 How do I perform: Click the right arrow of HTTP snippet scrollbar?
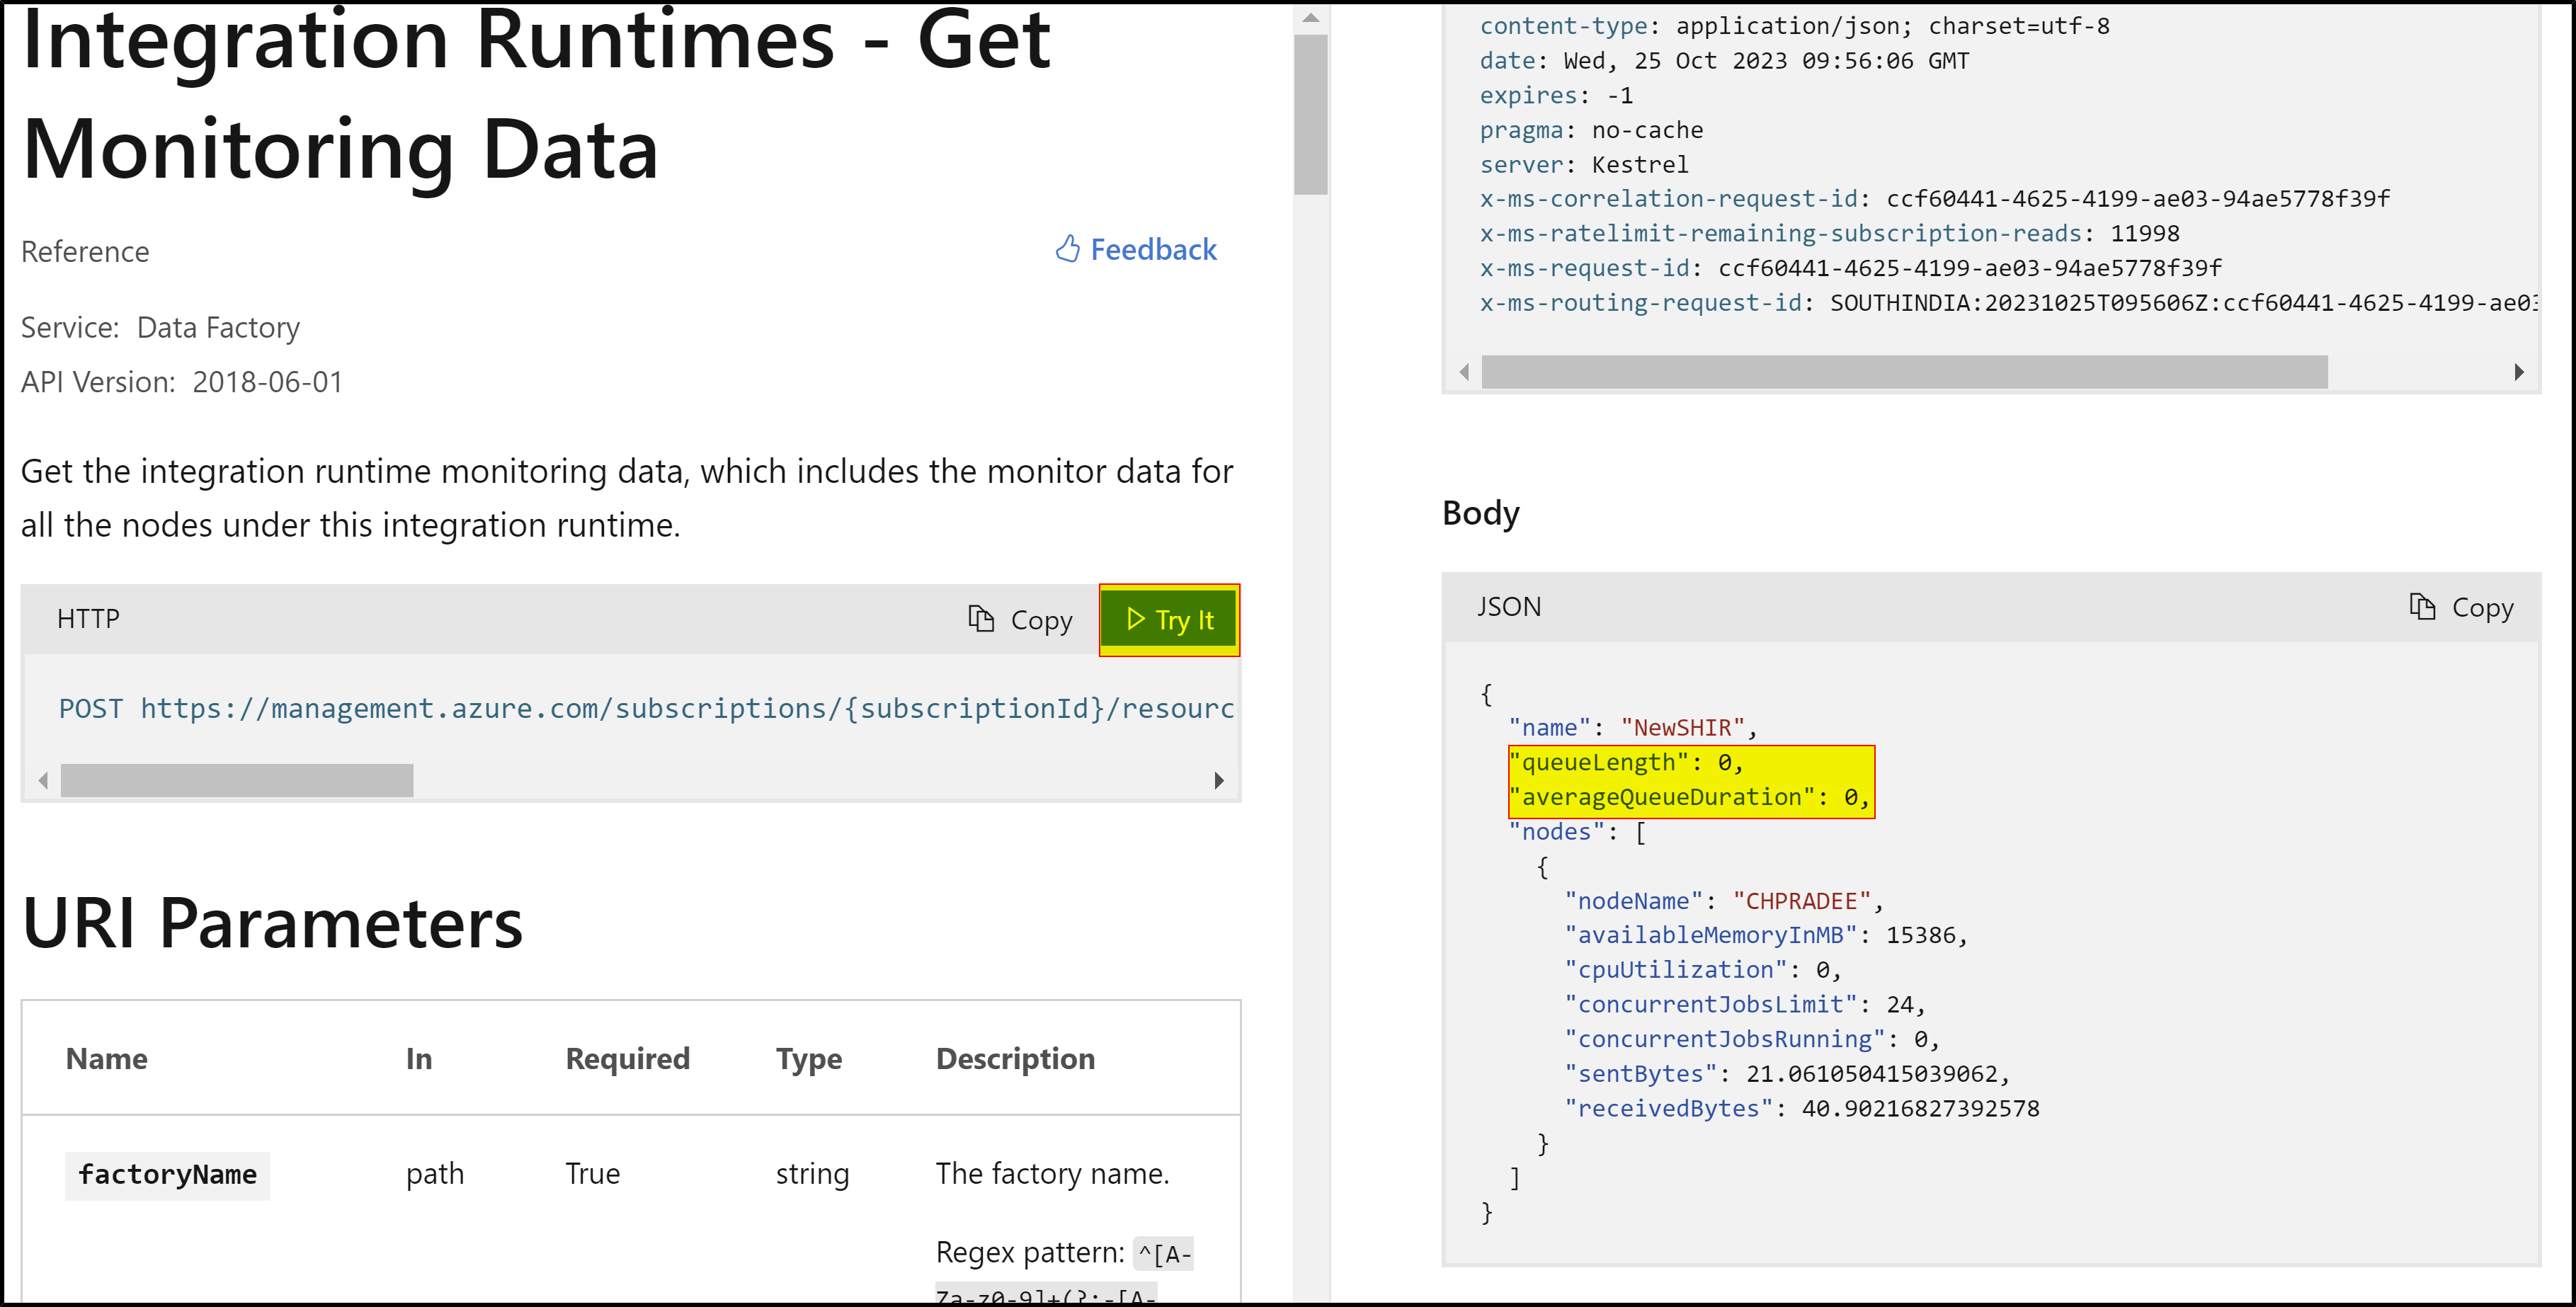point(1218,780)
